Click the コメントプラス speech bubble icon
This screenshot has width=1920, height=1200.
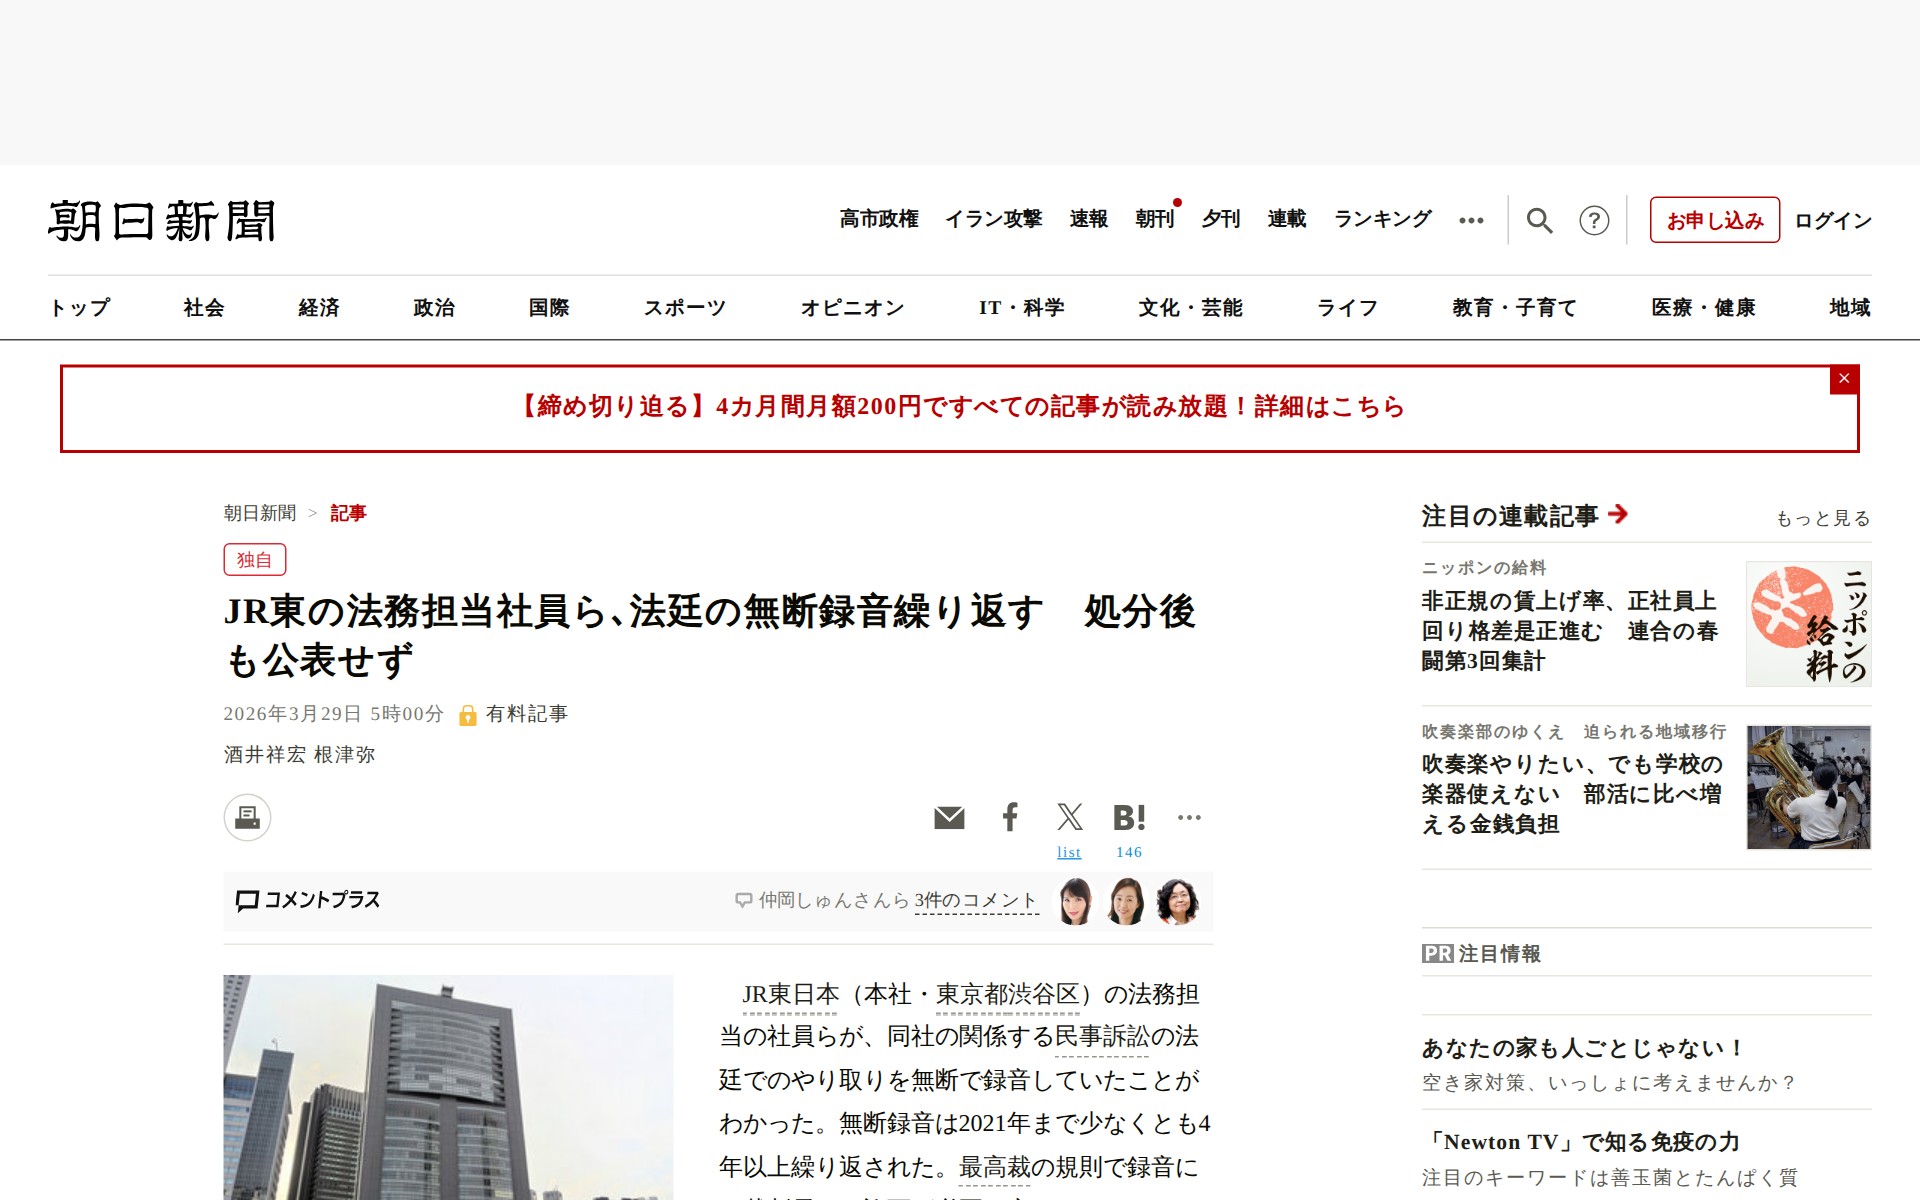(246, 901)
